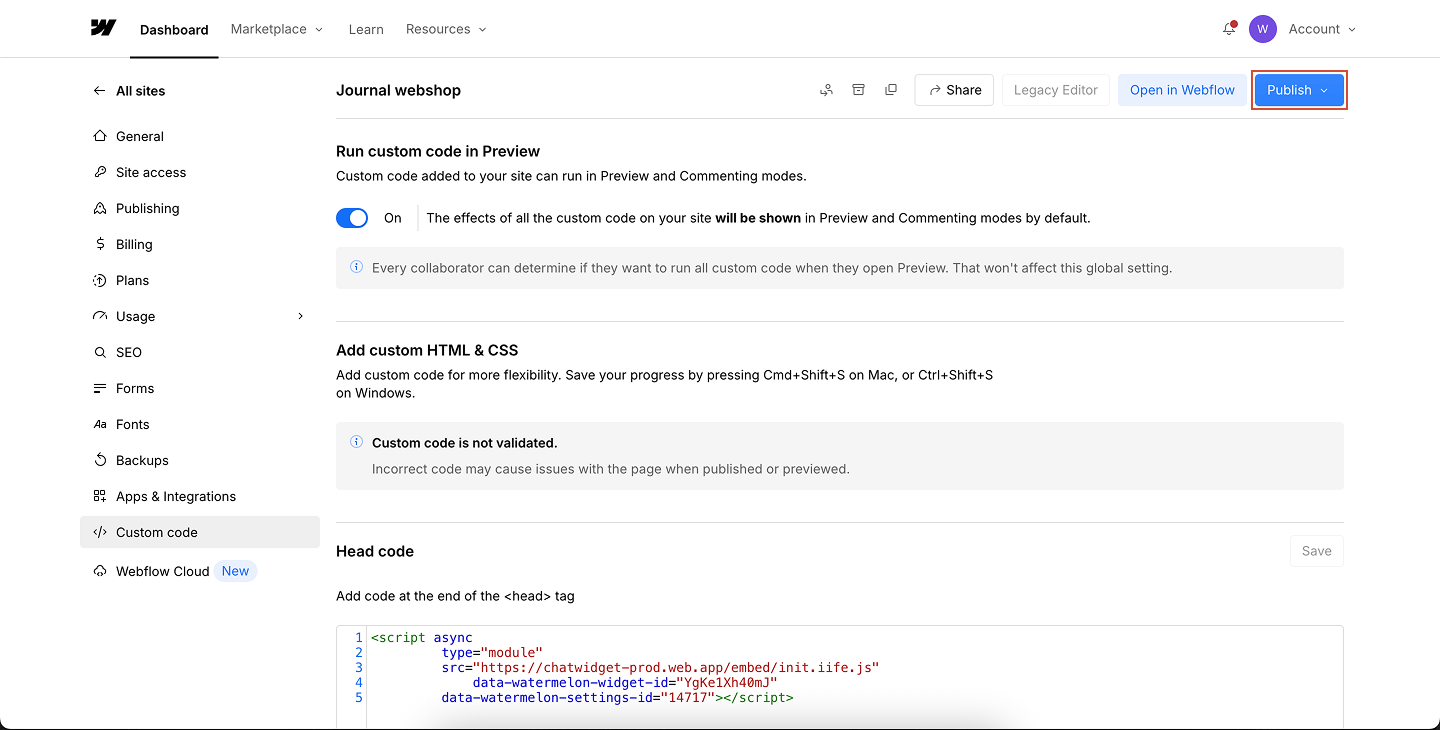Open the Resources dropdown
Screen dimensions: 1440x730
446,29
